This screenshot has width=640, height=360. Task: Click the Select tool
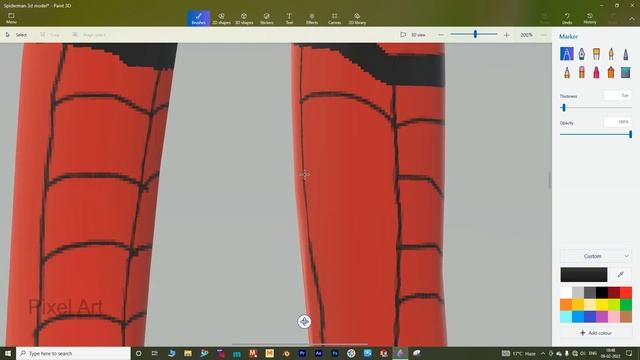pyautogui.click(x=16, y=35)
